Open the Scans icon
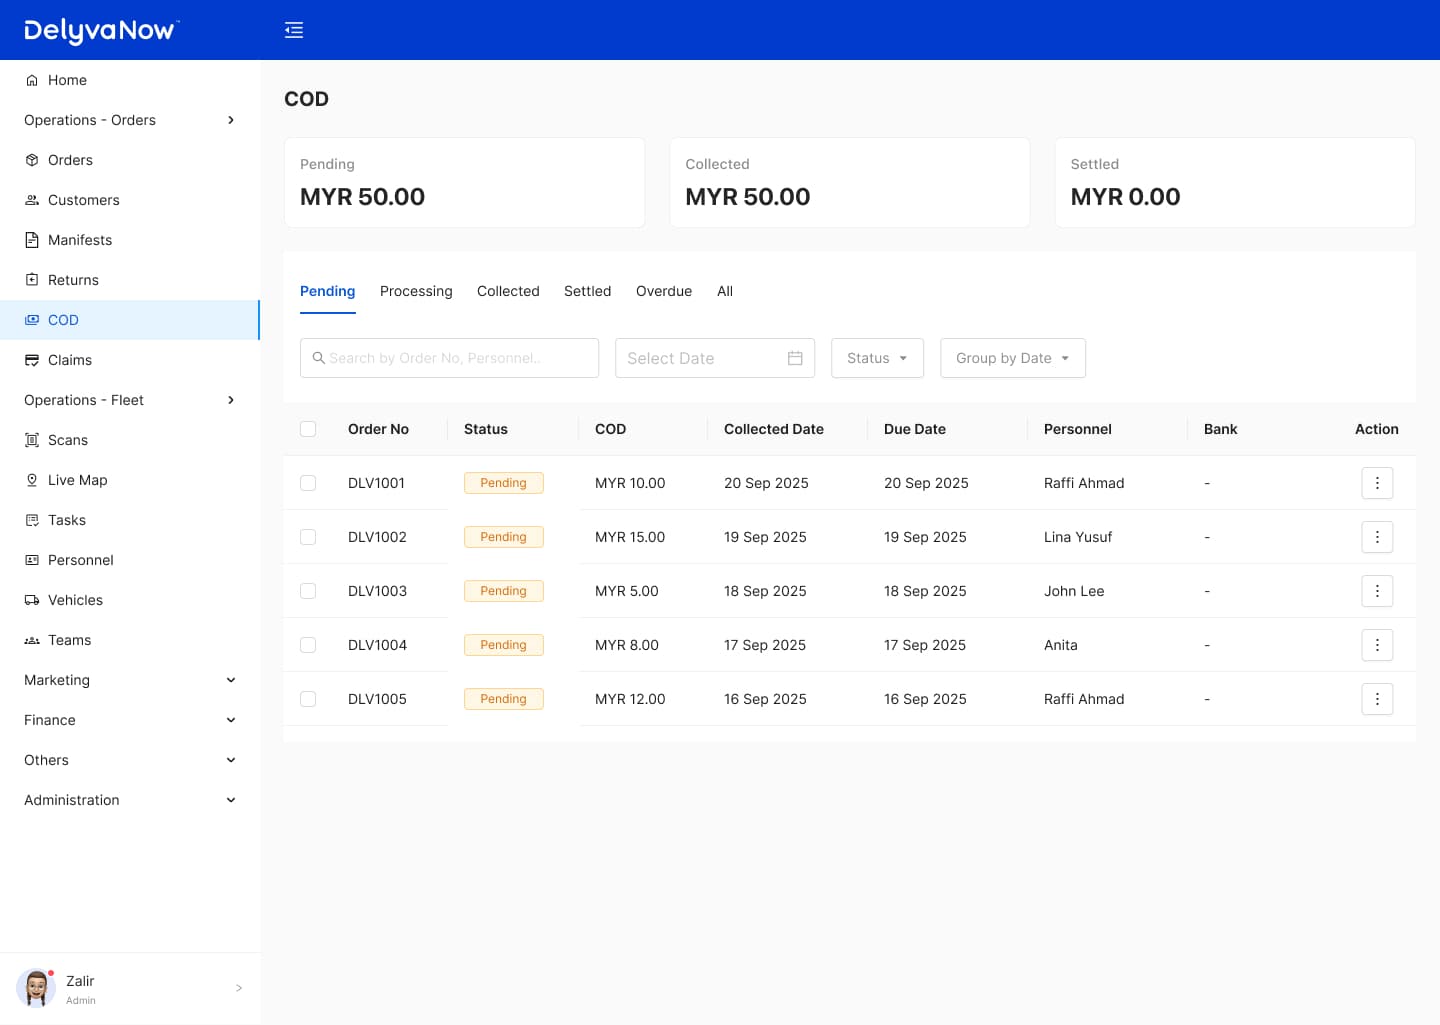Viewport: 1440px width, 1025px height. (x=32, y=440)
